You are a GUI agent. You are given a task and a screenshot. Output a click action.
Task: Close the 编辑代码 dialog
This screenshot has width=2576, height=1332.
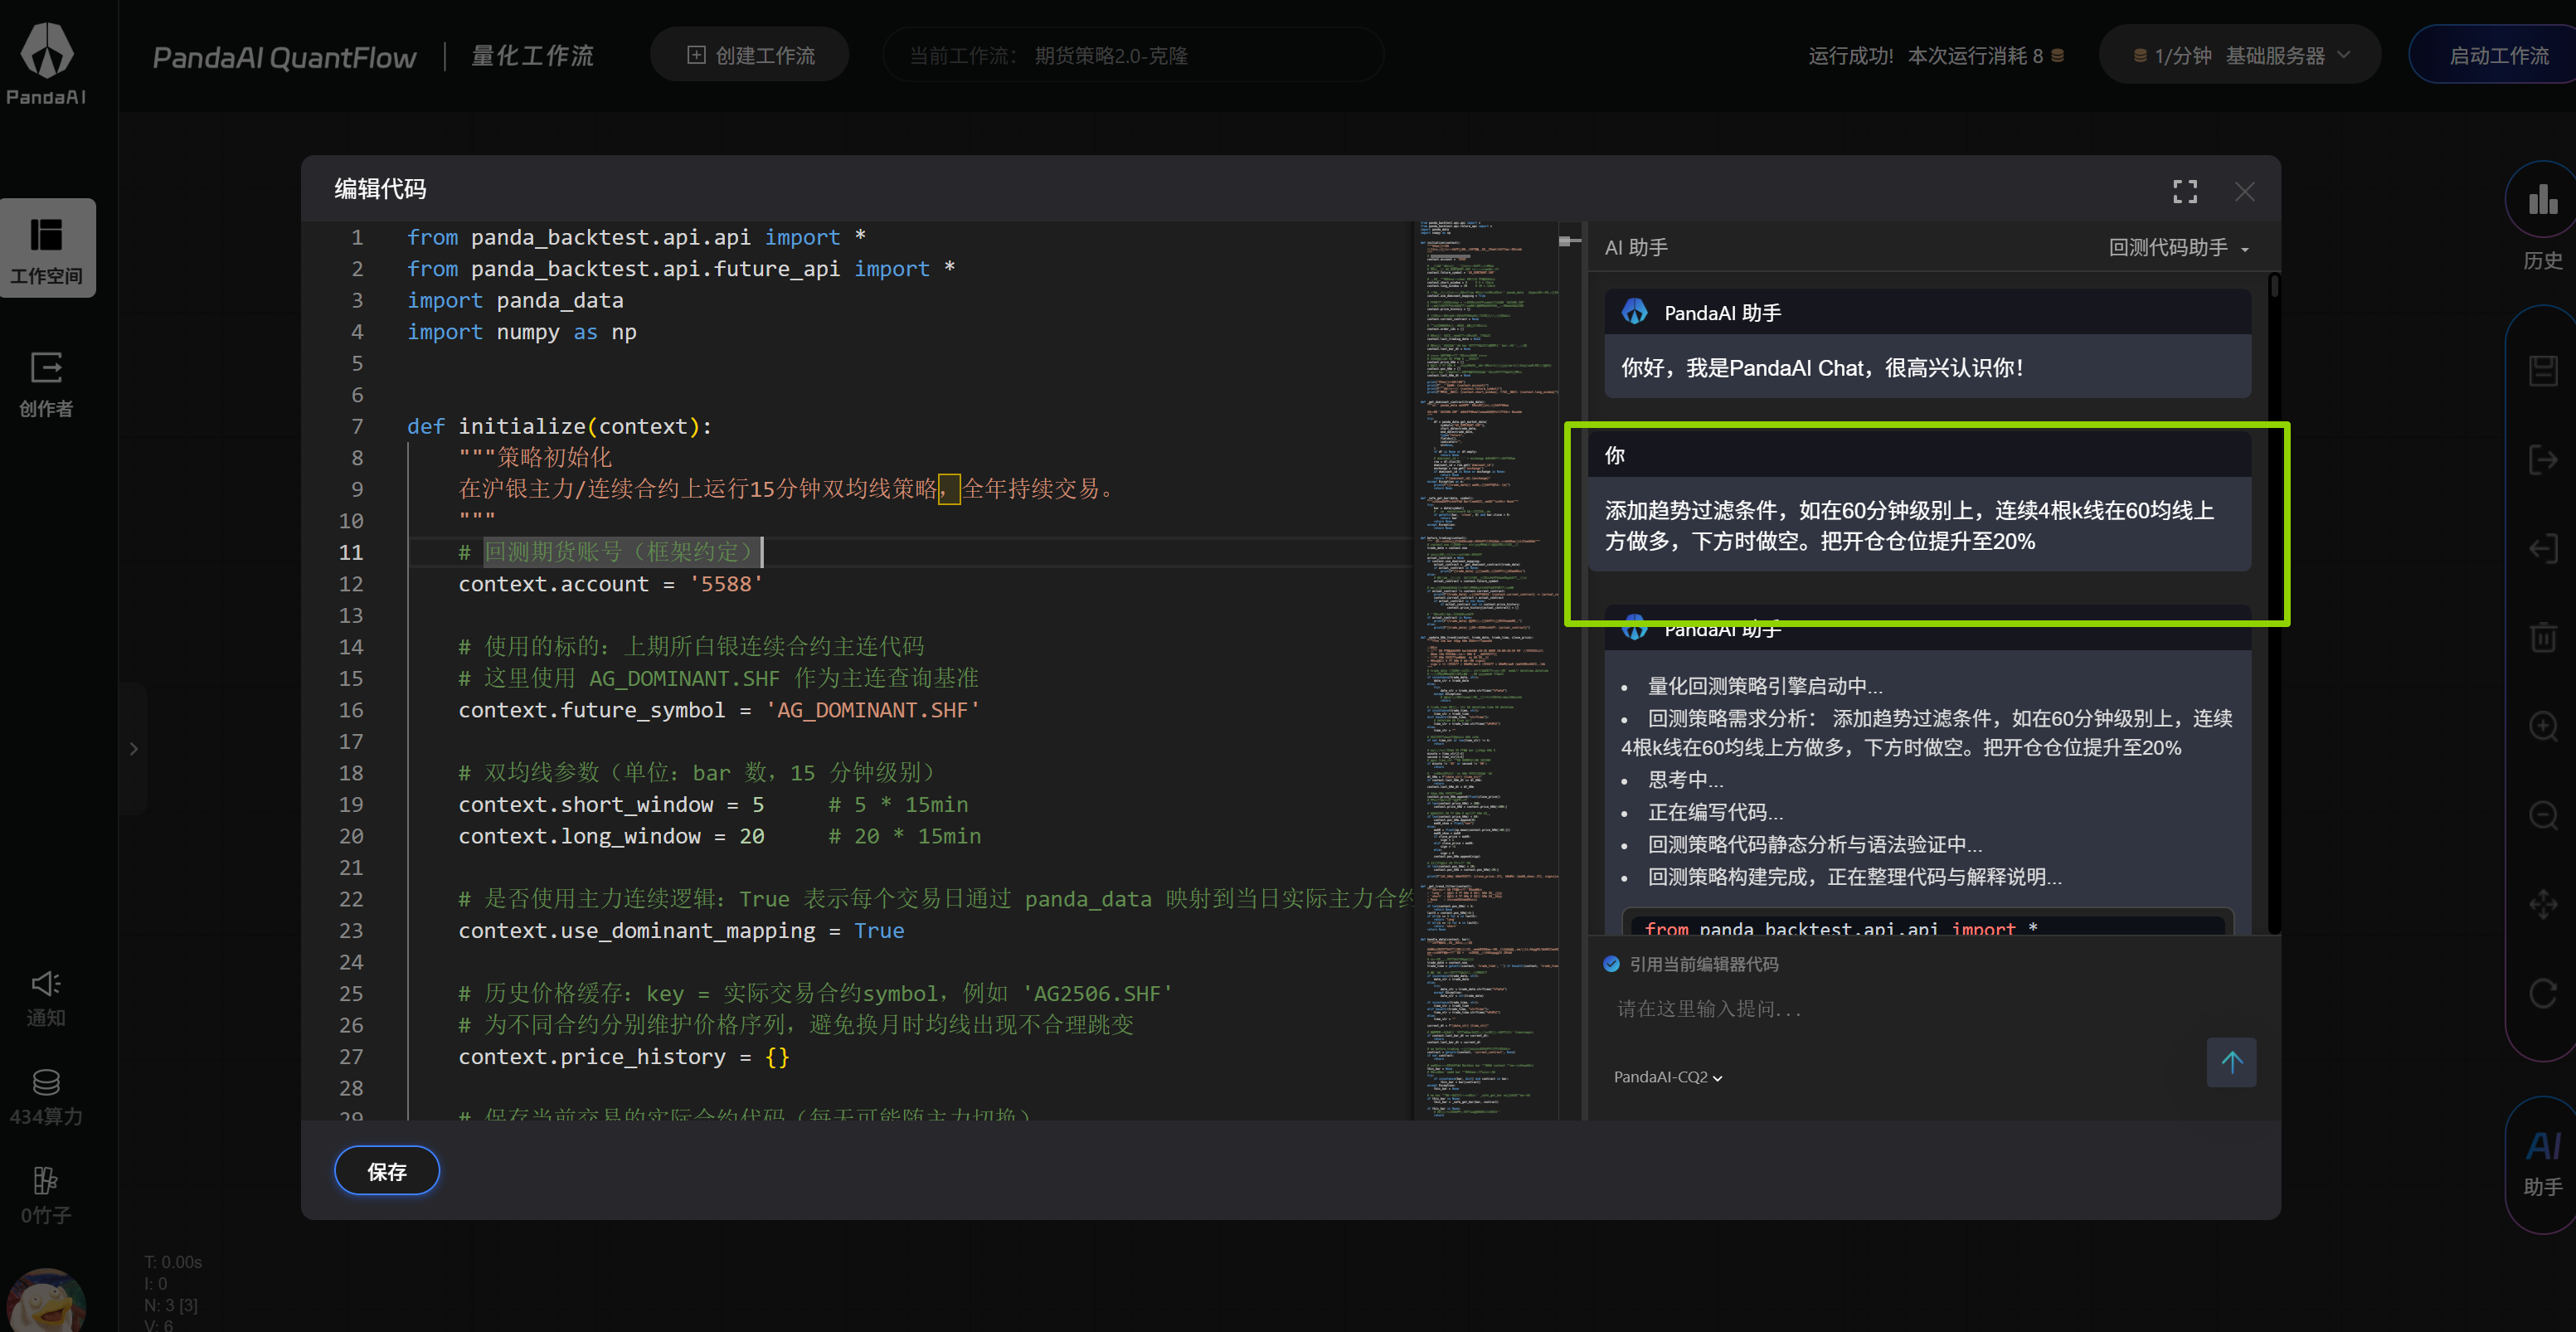[2245, 191]
